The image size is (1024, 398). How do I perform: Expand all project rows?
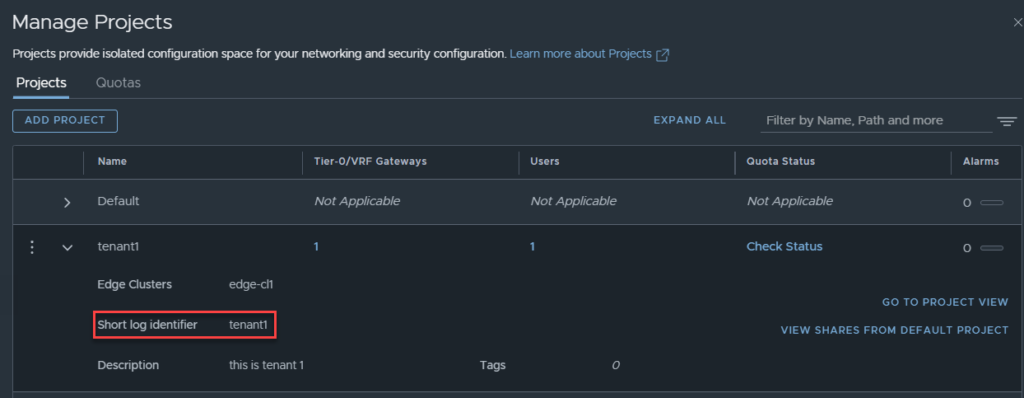690,120
